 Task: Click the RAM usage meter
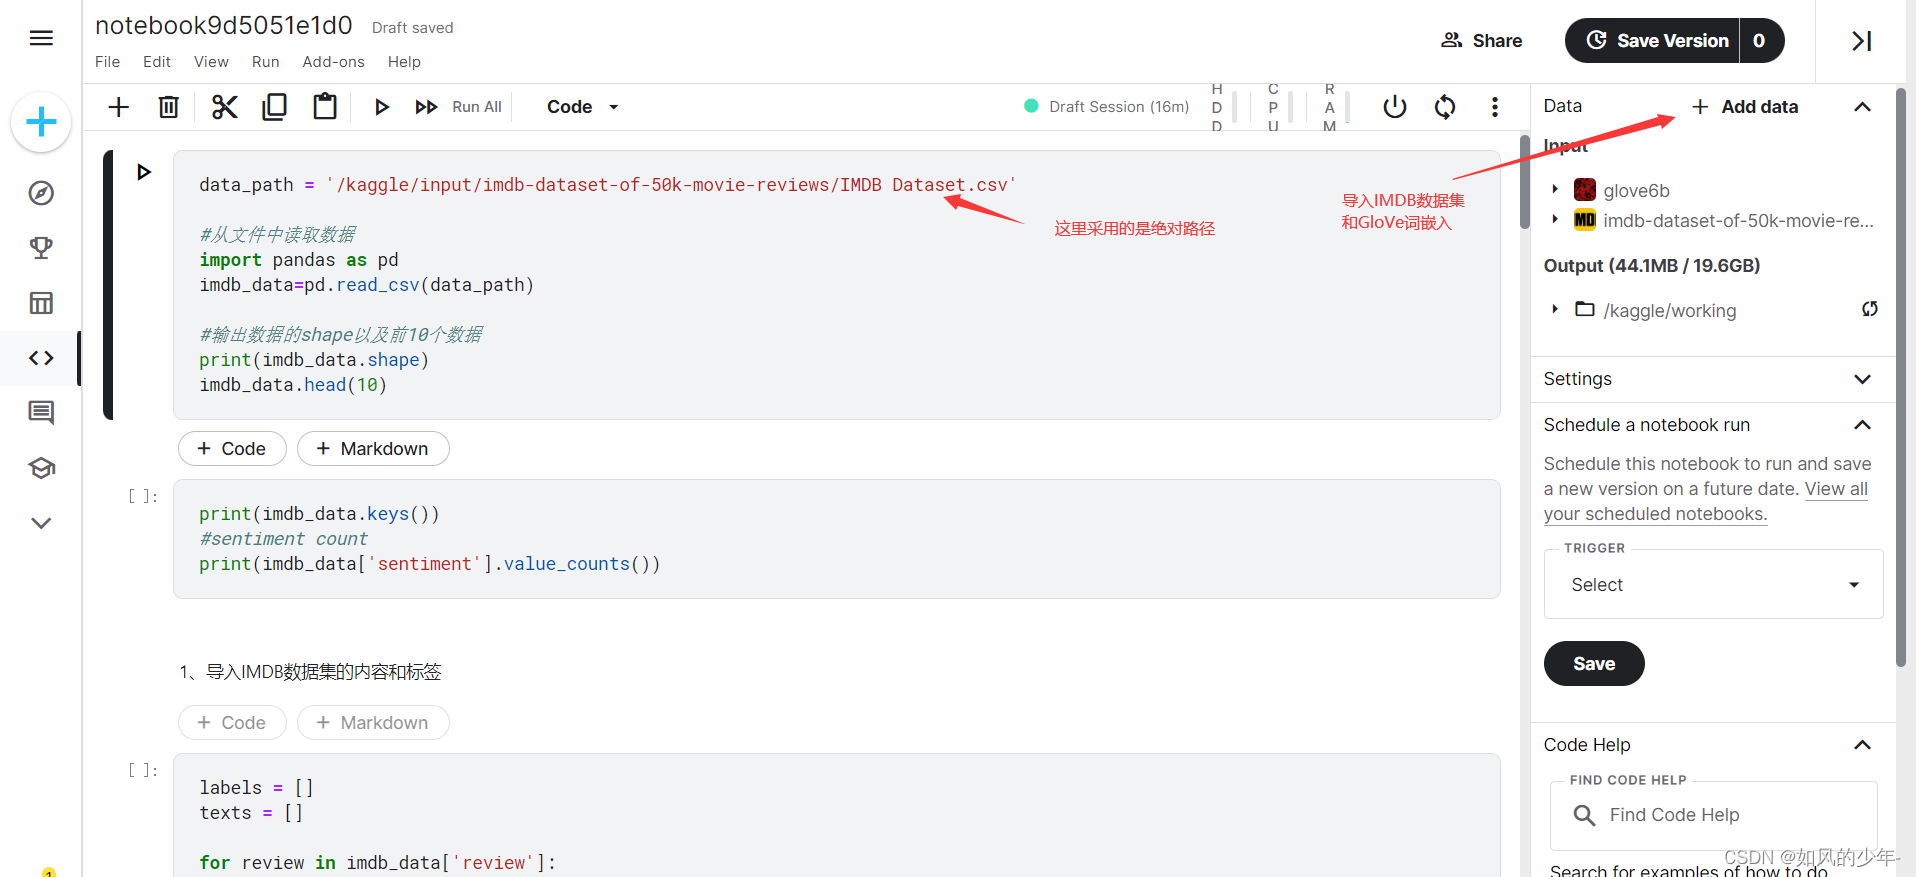pos(1336,107)
